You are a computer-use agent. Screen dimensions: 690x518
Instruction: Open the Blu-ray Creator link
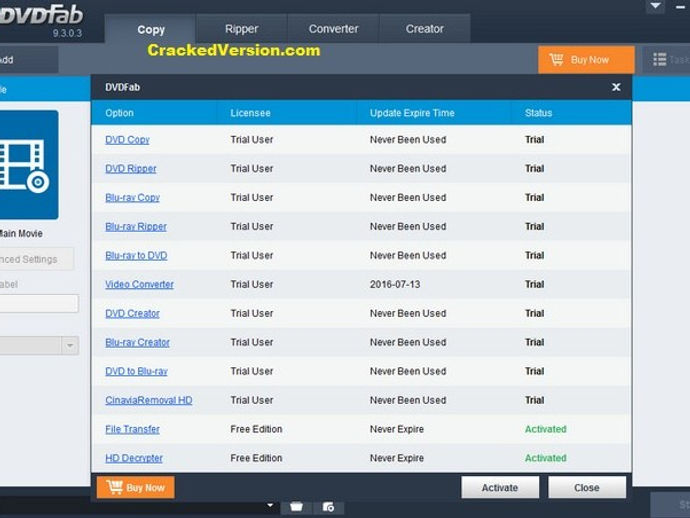pos(137,342)
